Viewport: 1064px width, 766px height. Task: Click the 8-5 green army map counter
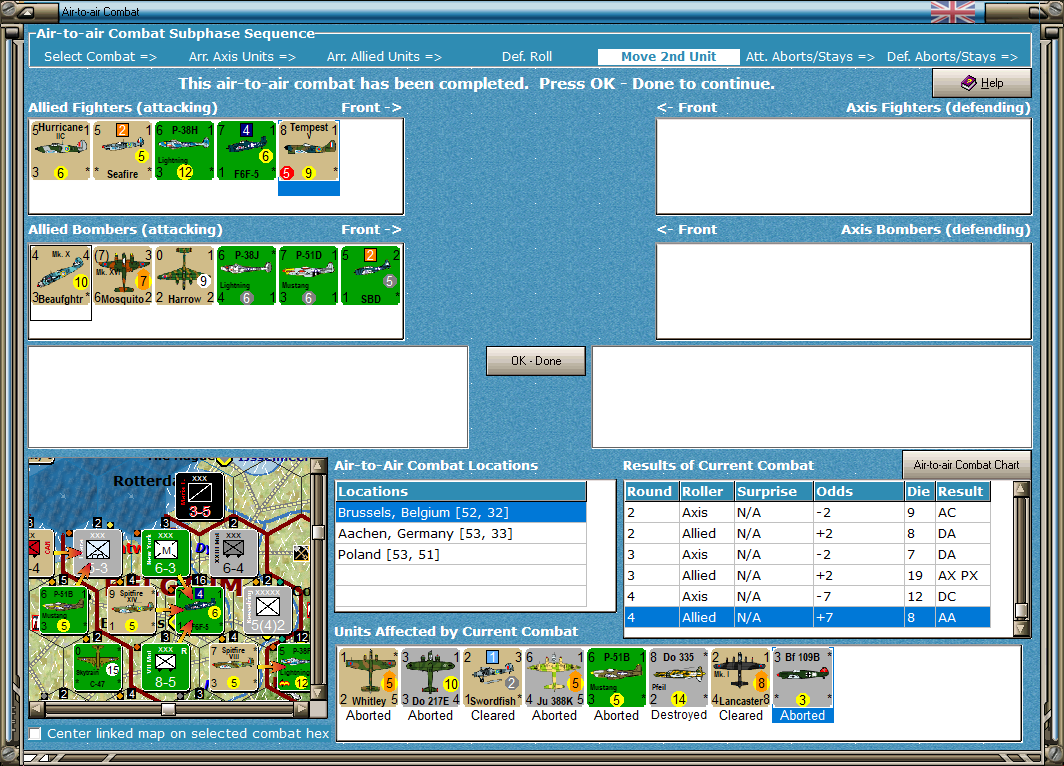(x=166, y=668)
